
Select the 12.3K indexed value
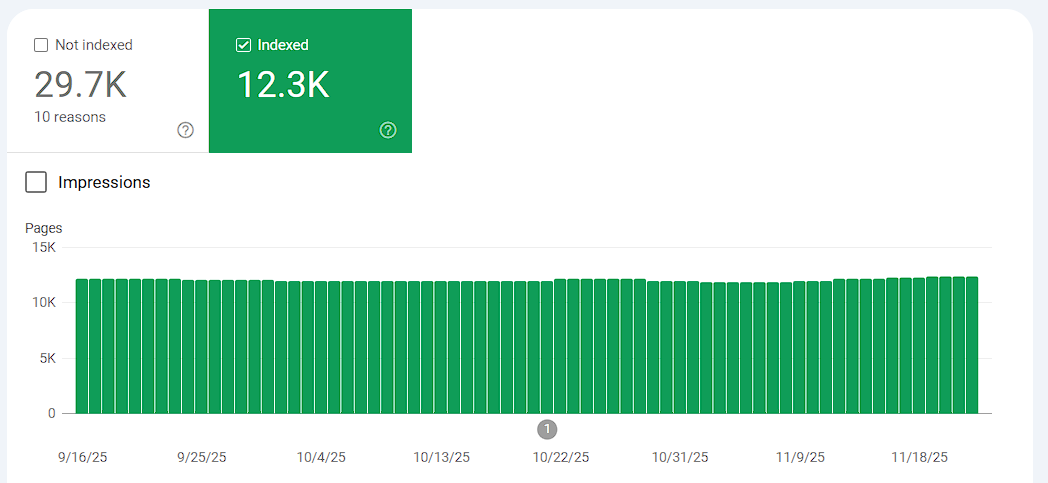point(283,85)
